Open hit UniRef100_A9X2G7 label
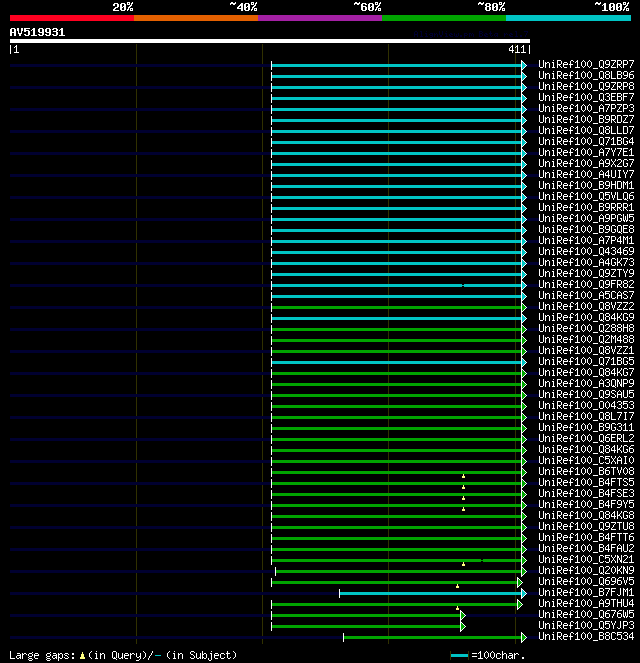The image size is (640, 663). [x=586, y=163]
